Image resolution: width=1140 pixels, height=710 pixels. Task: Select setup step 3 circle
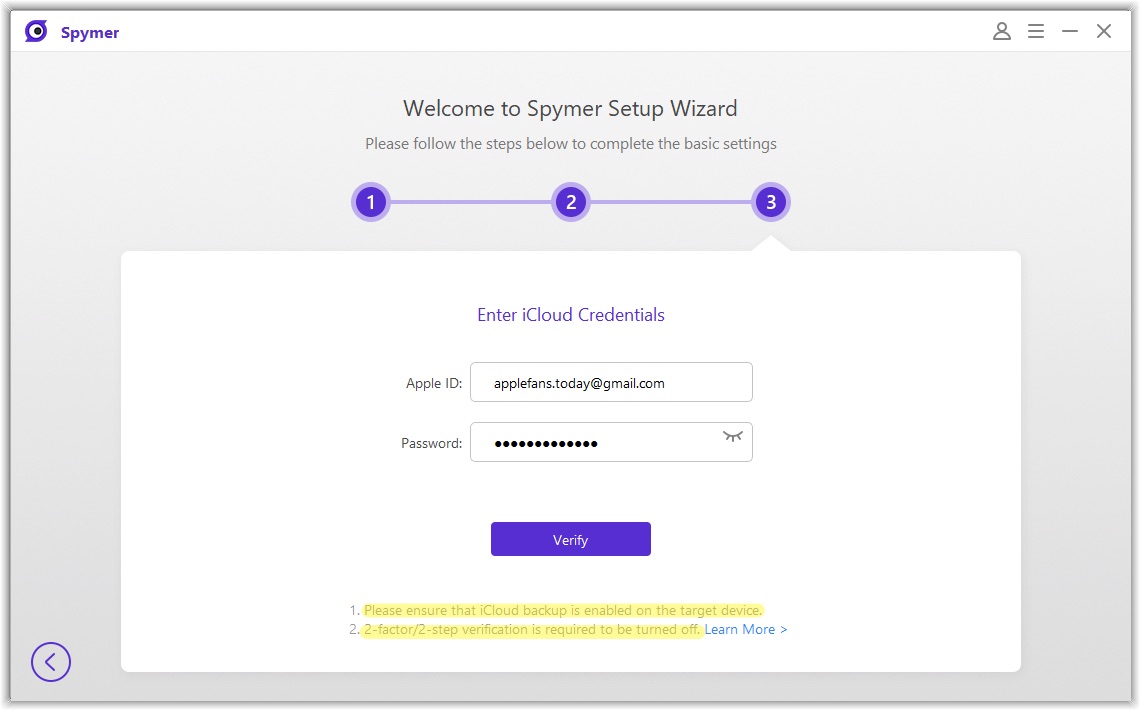click(771, 202)
